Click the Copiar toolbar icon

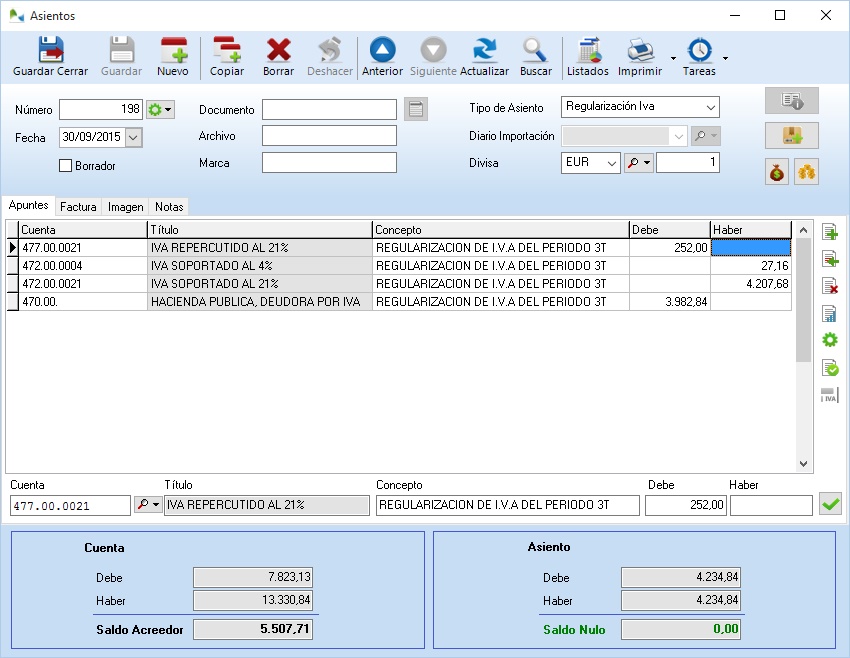coord(227,57)
